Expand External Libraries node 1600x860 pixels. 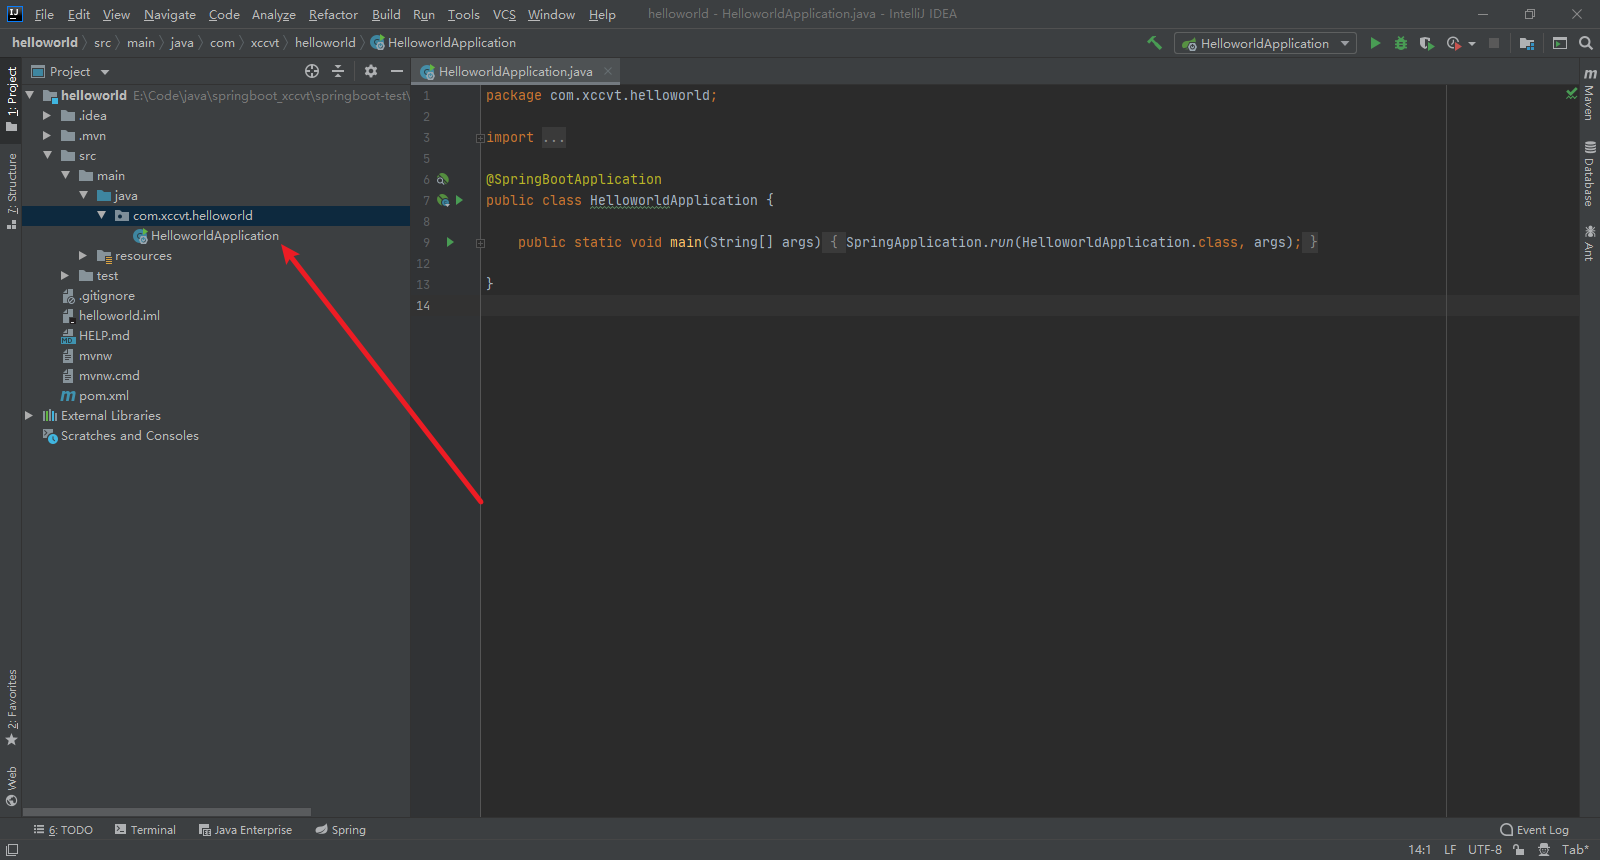[29, 415]
